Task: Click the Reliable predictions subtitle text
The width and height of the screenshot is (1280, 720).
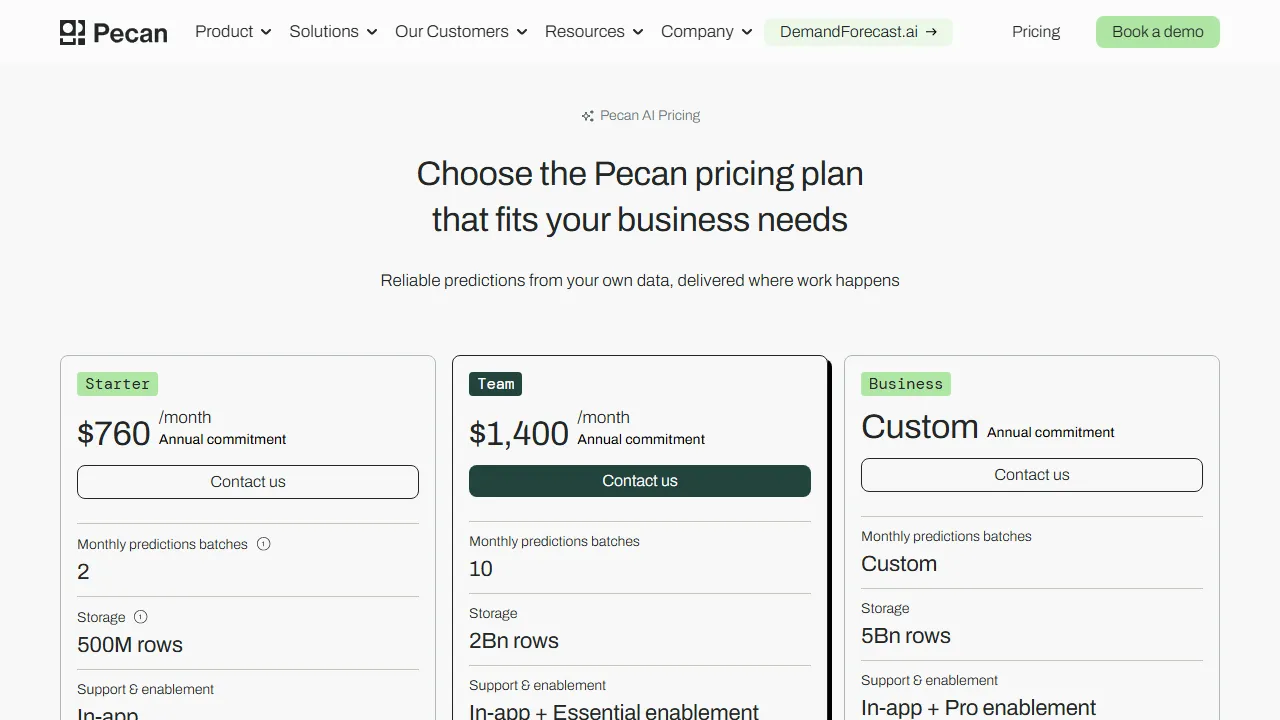Action: point(640,281)
